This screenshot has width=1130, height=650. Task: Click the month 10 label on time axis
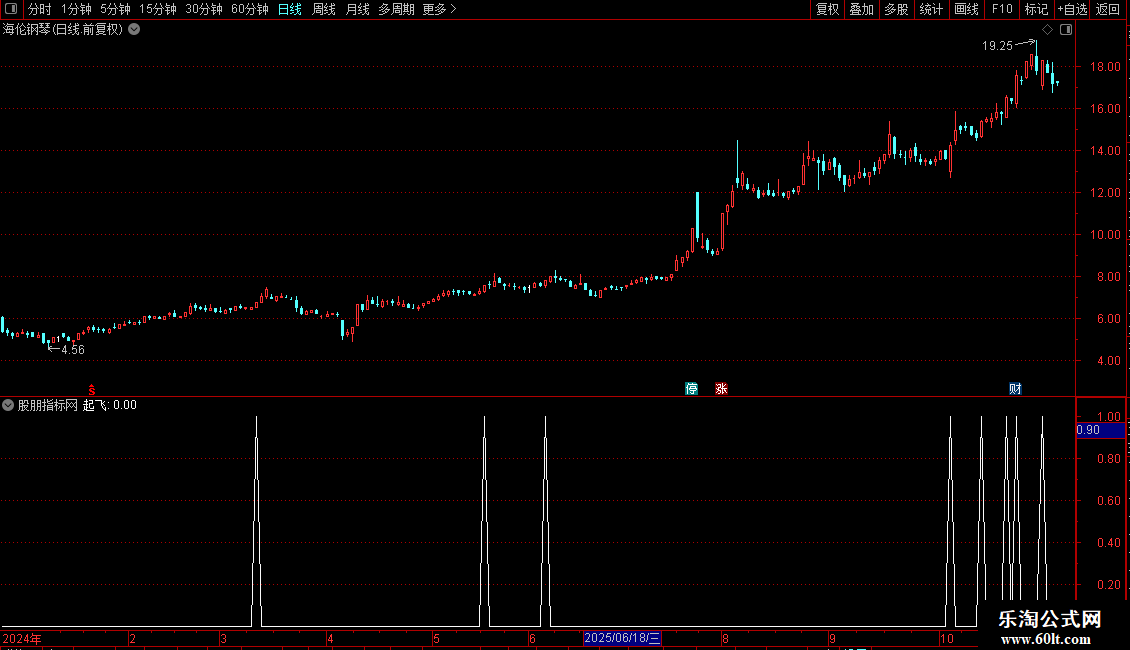947,638
